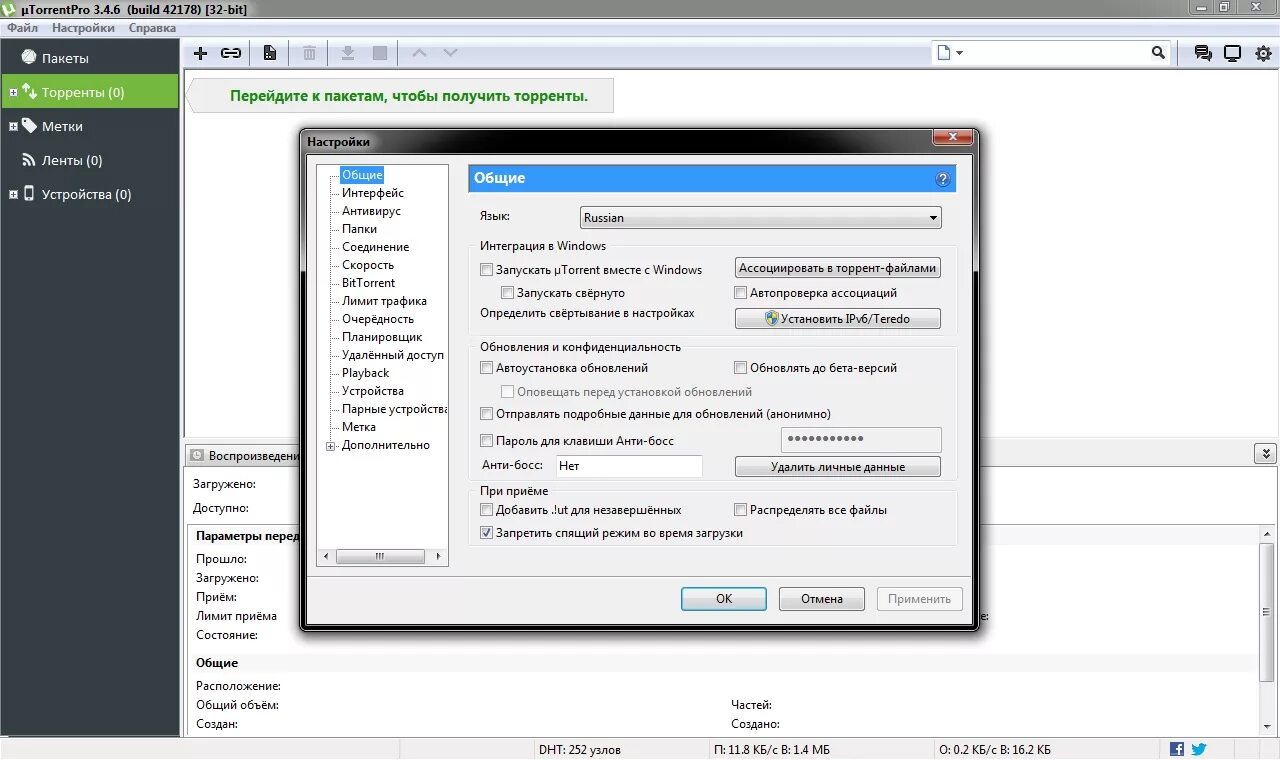Enable Обновлять до бета-версий checkbox

pos(741,368)
